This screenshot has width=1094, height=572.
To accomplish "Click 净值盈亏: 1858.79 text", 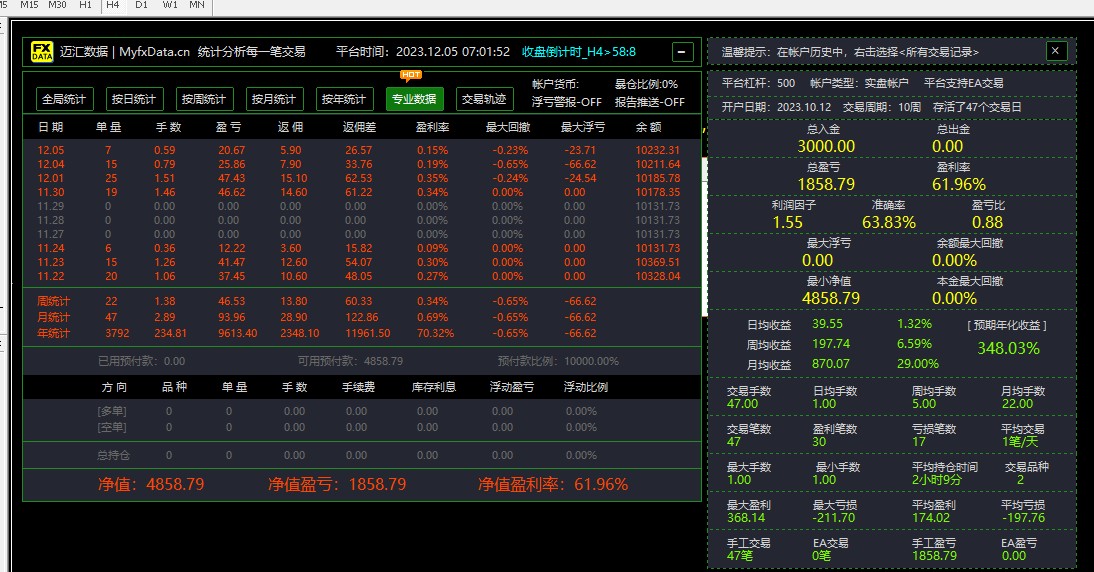I will pos(337,484).
